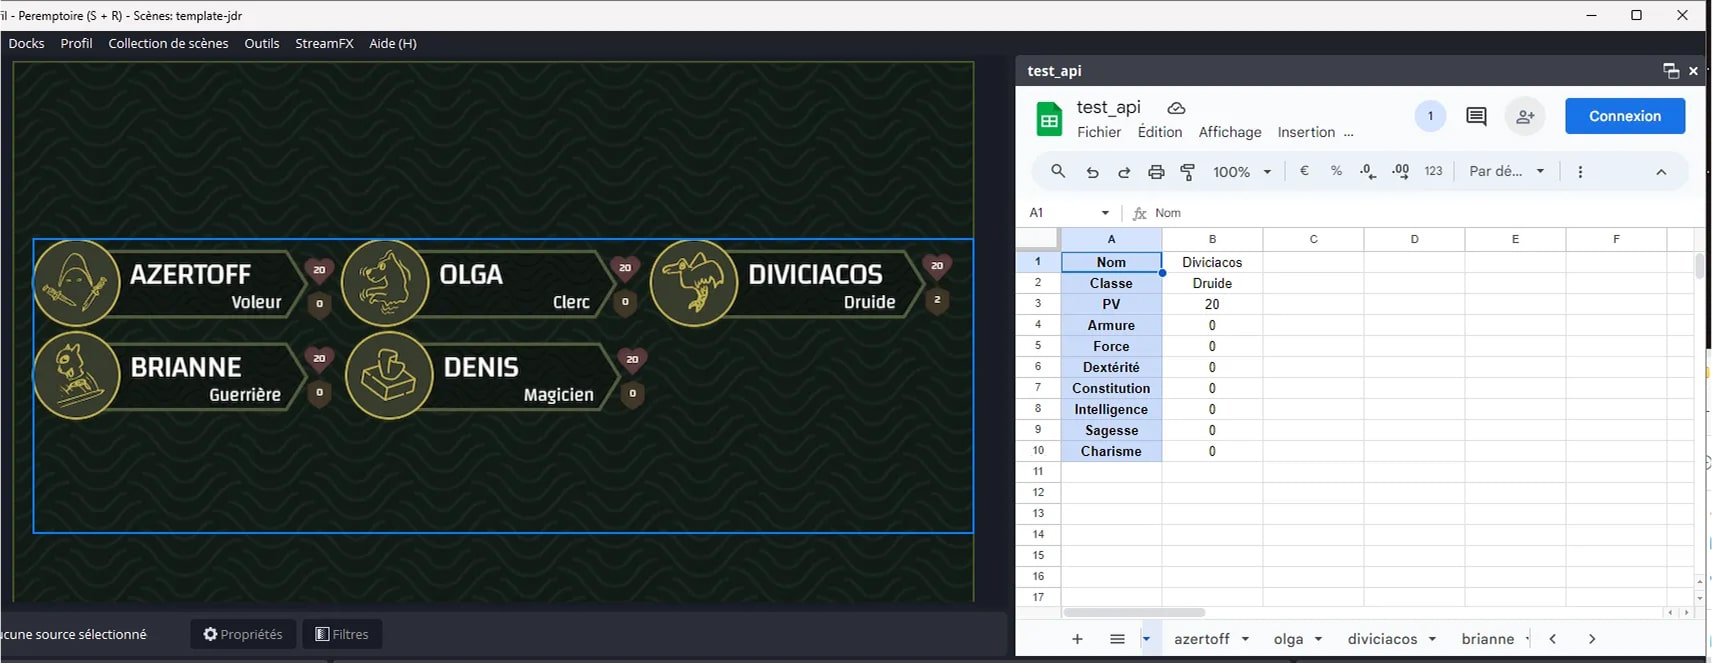Open the 100% zoom dropdown
Viewport: 1712px width, 663px height.
click(x=1242, y=172)
